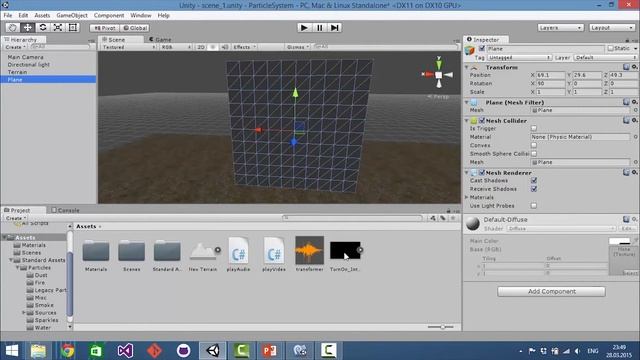Open the Scenes folder in Assets grid
Screen dimensions: 640x360
click(131, 255)
